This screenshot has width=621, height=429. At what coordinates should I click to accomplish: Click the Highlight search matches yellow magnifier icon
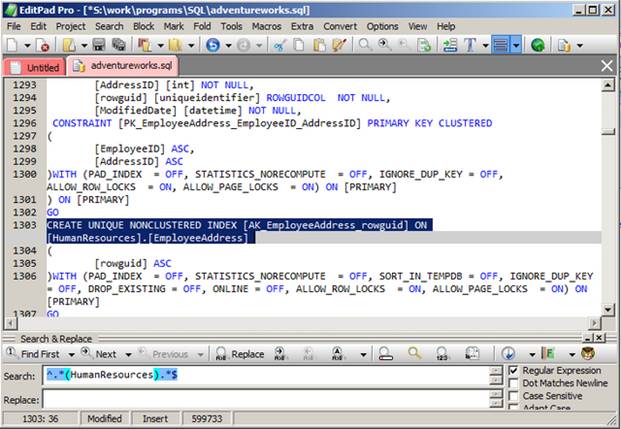click(415, 353)
